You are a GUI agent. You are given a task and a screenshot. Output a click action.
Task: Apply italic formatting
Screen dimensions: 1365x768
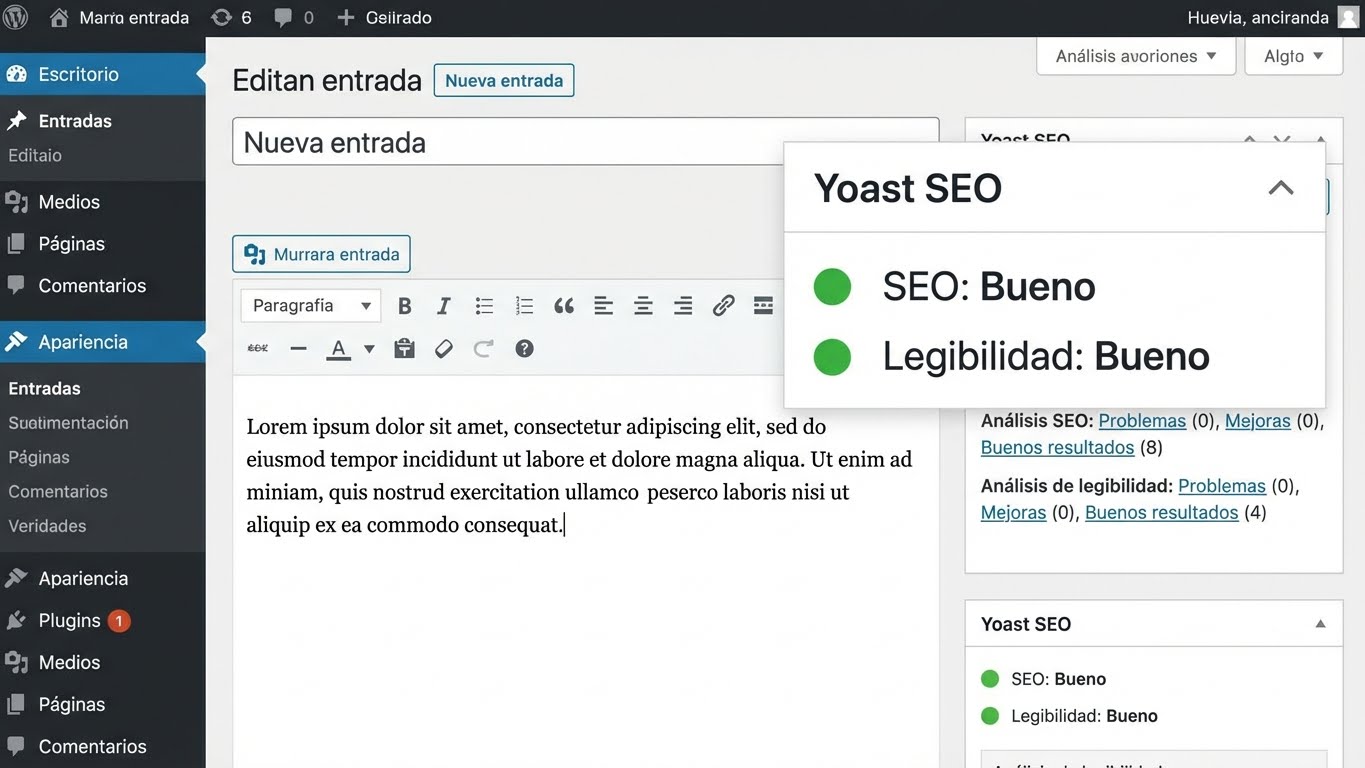coord(443,305)
